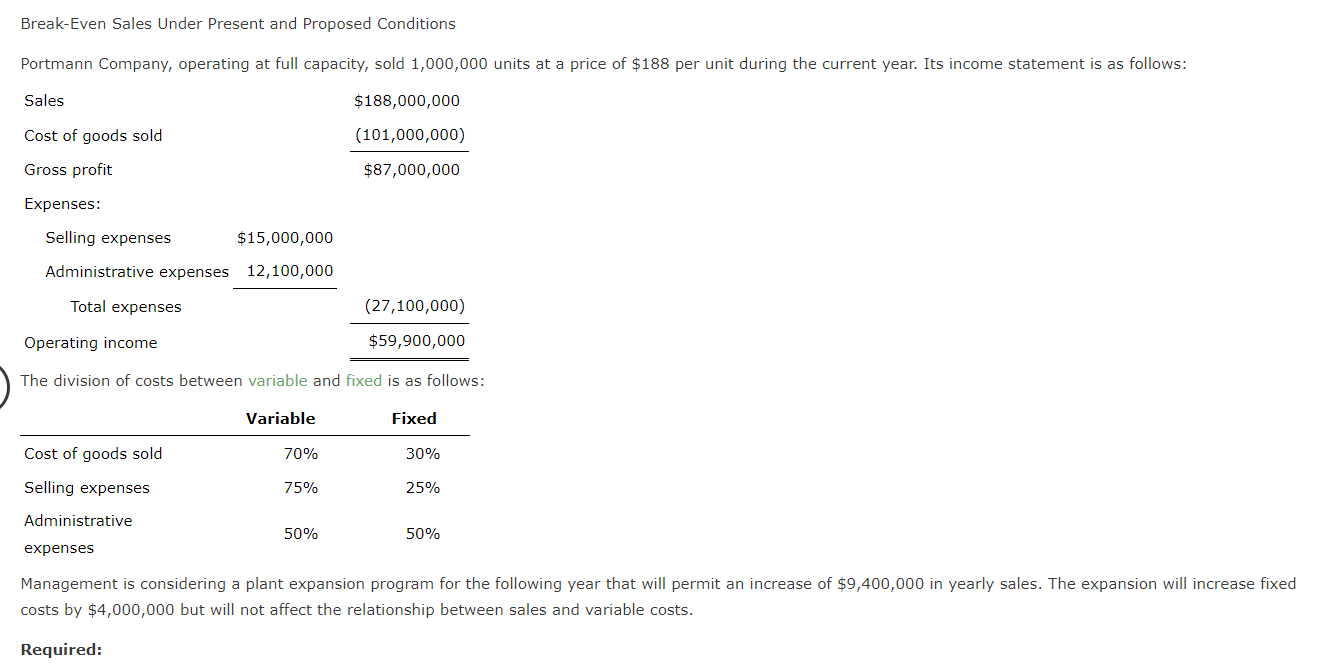Viewport: 1326px width, 670px height.
Task: Click the Total expenses (27,100,000) figure
Action: [415, 307]
